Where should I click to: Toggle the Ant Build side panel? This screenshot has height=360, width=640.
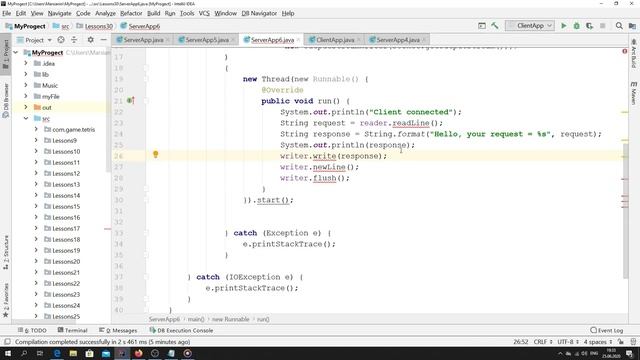[633, 53]
